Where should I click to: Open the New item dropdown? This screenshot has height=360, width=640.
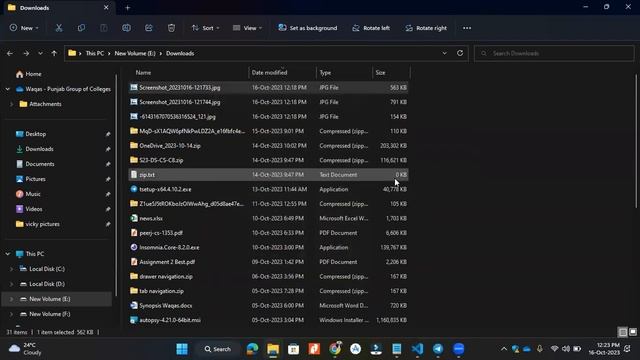24,28
